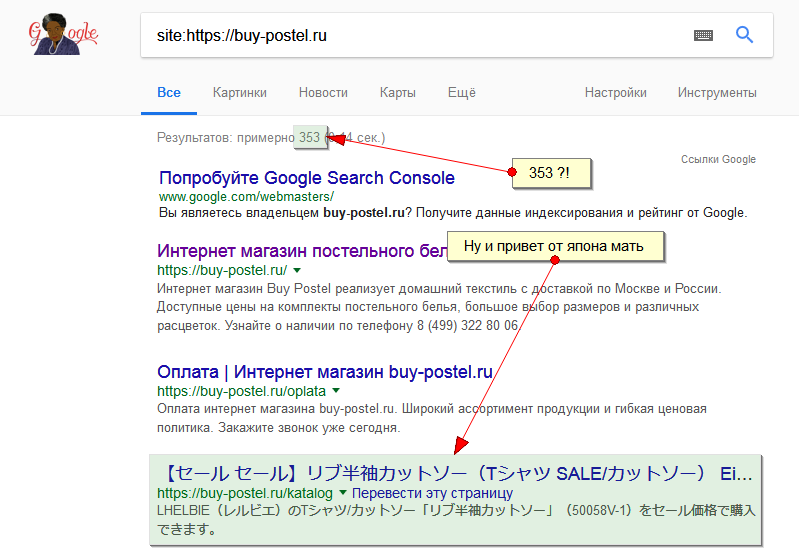Click the https://buy-postel.ru/ green URL
Viewport: 799px width, 555px height.
coord(222,270)
